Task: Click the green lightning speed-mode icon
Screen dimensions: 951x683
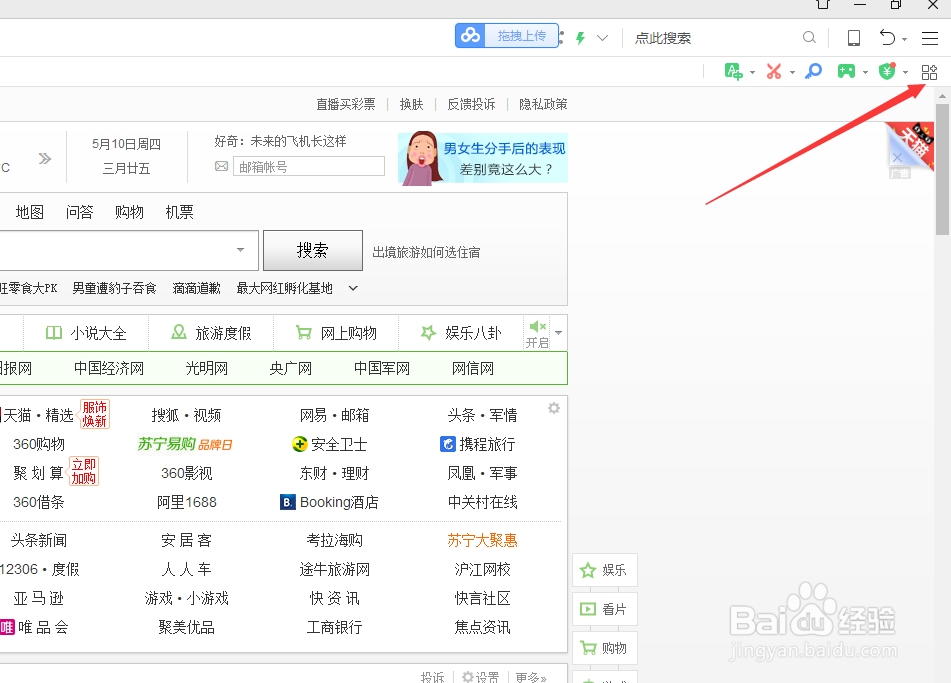Action: 580,38
